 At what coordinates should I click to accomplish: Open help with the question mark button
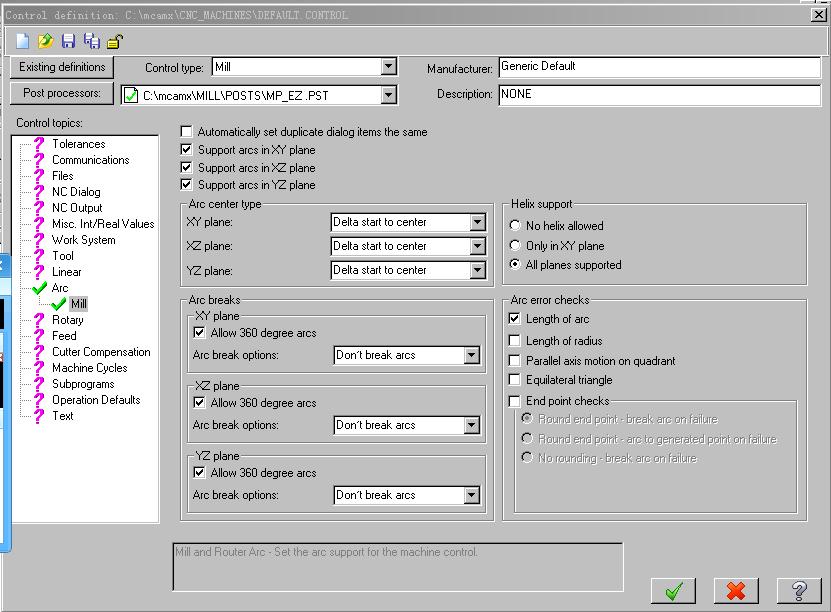tap(799, 590)
